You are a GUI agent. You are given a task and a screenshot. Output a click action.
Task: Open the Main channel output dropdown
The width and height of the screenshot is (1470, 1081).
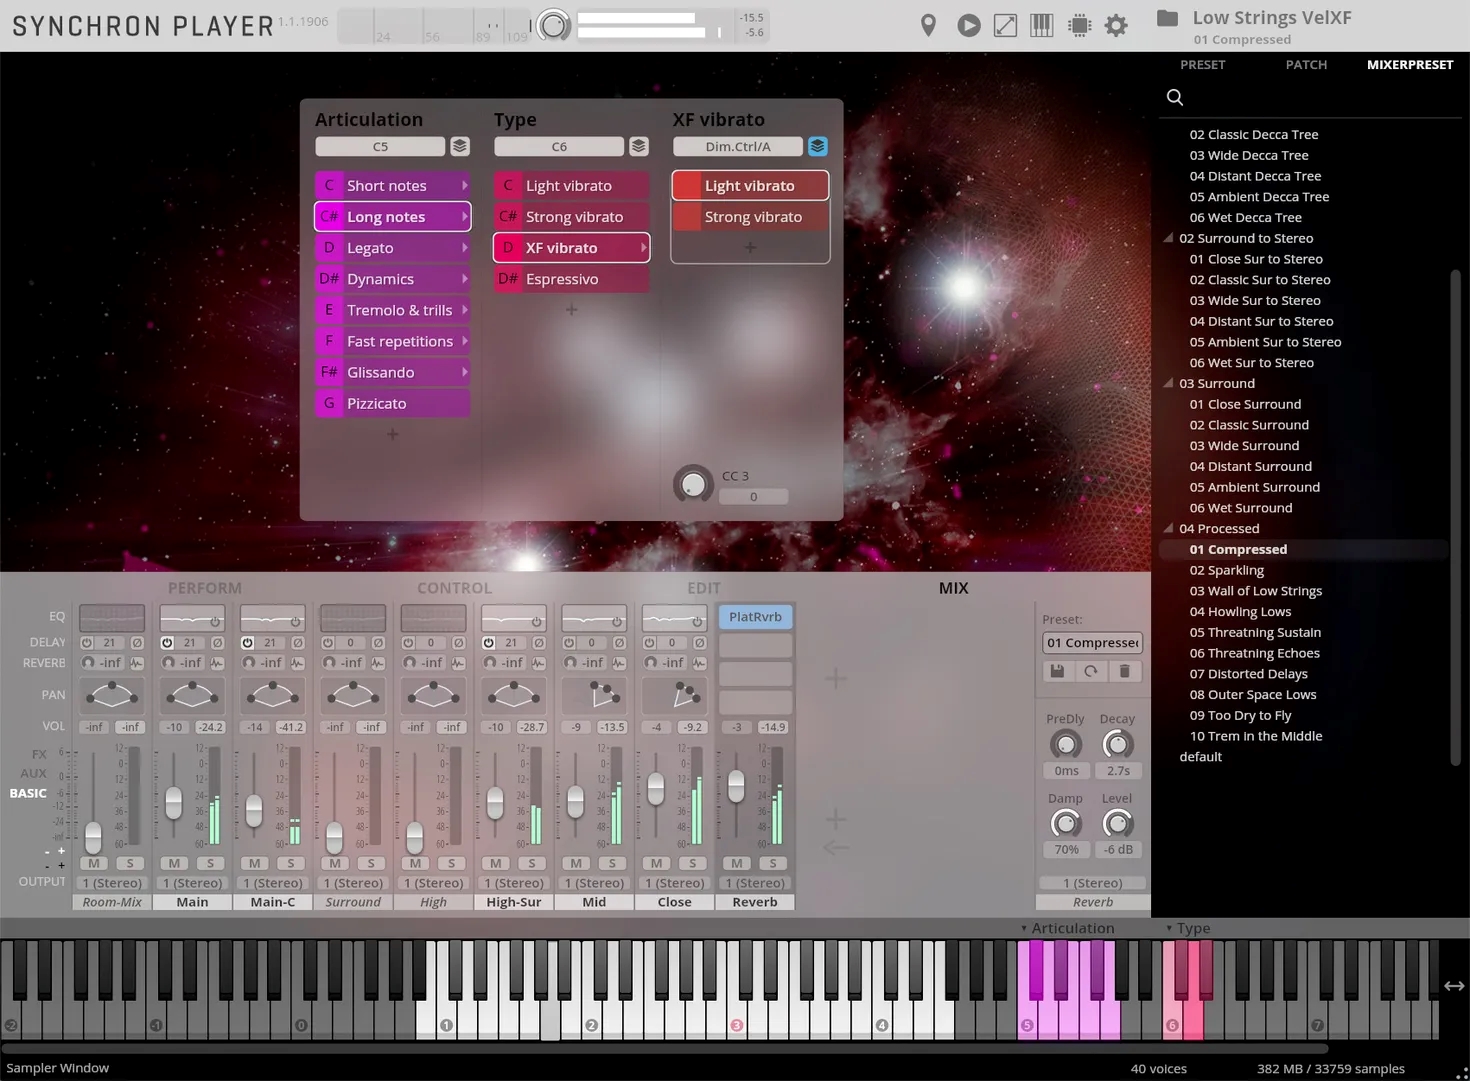[x=192, y=883]
